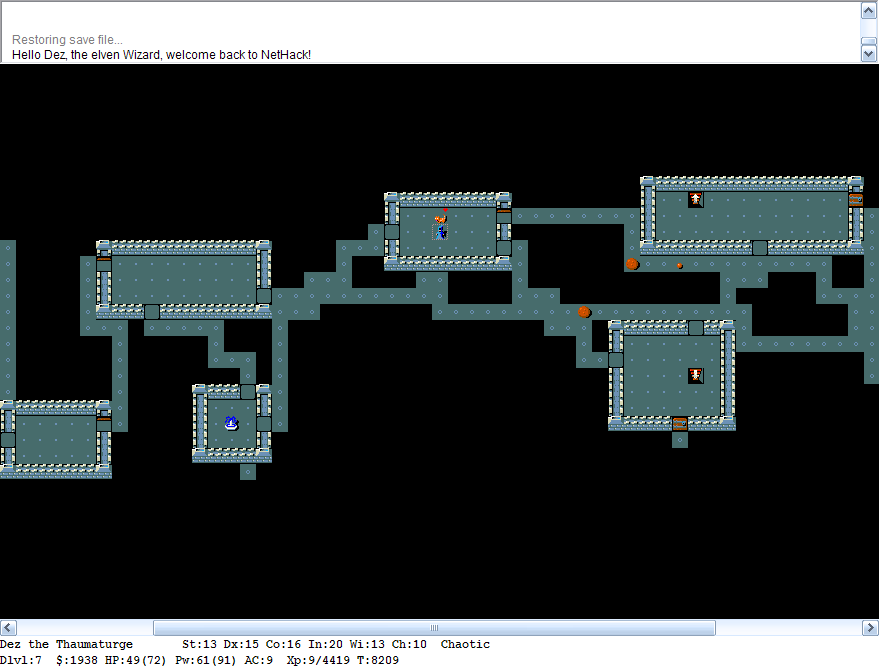Click the west doorway of down staircase room

(x=616, y=360)
